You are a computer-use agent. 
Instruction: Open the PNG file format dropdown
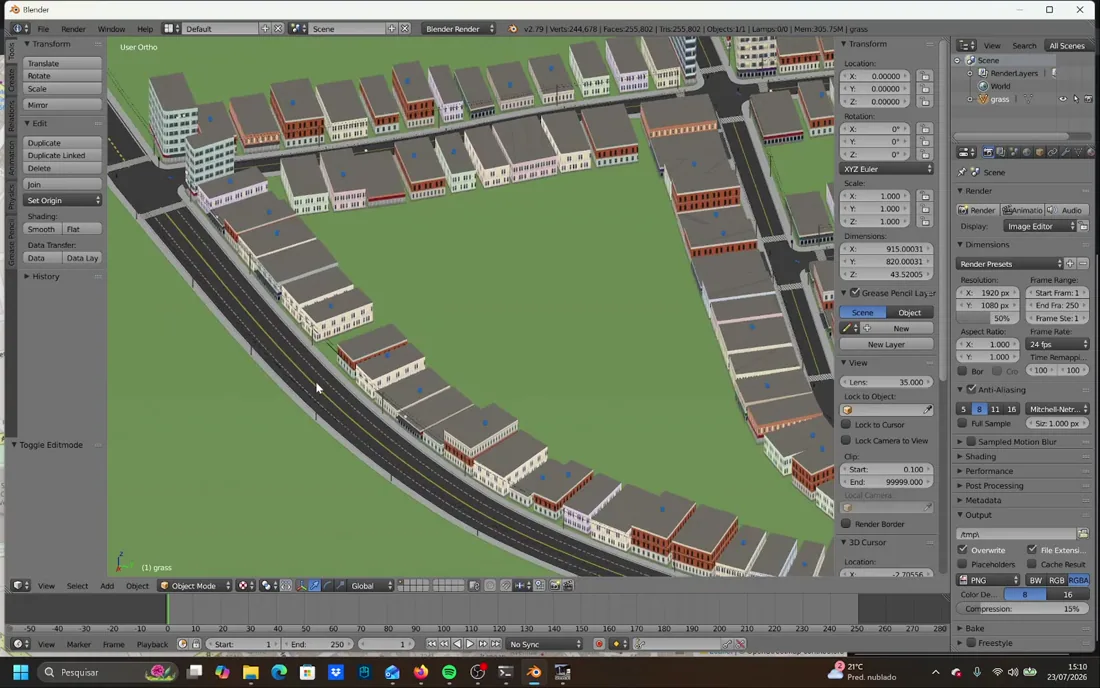pyautogui.click(x=988, y=580)
